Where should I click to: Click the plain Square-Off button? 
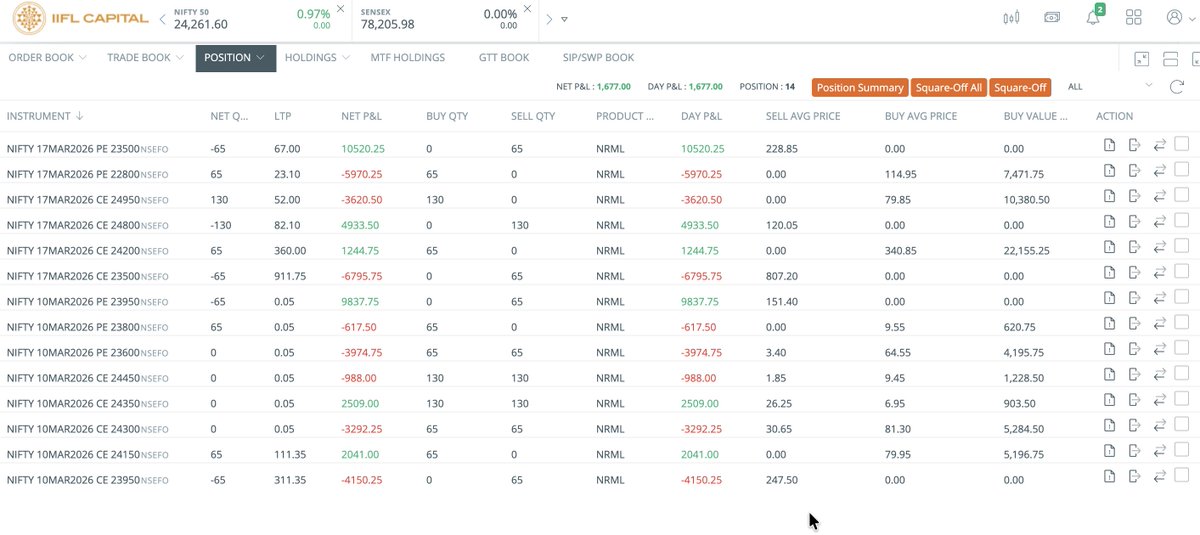[x=1020, y=87]
